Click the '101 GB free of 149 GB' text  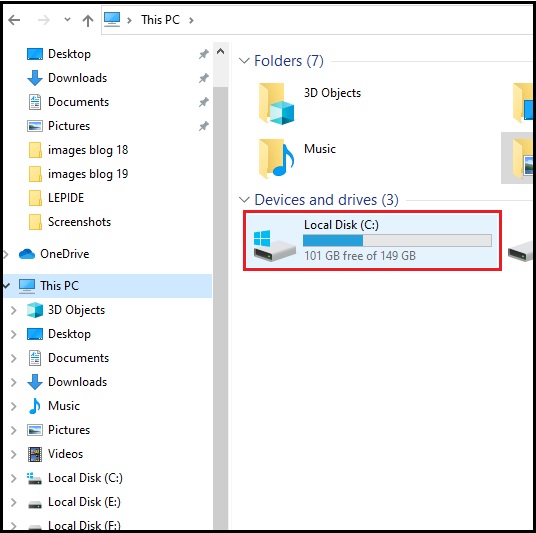pyautogui.click(x=360, y=256)
